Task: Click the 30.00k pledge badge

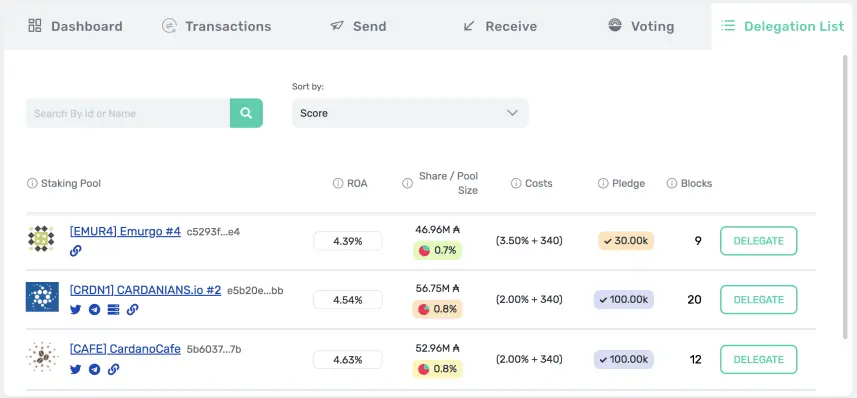Action: coord(626,241)
